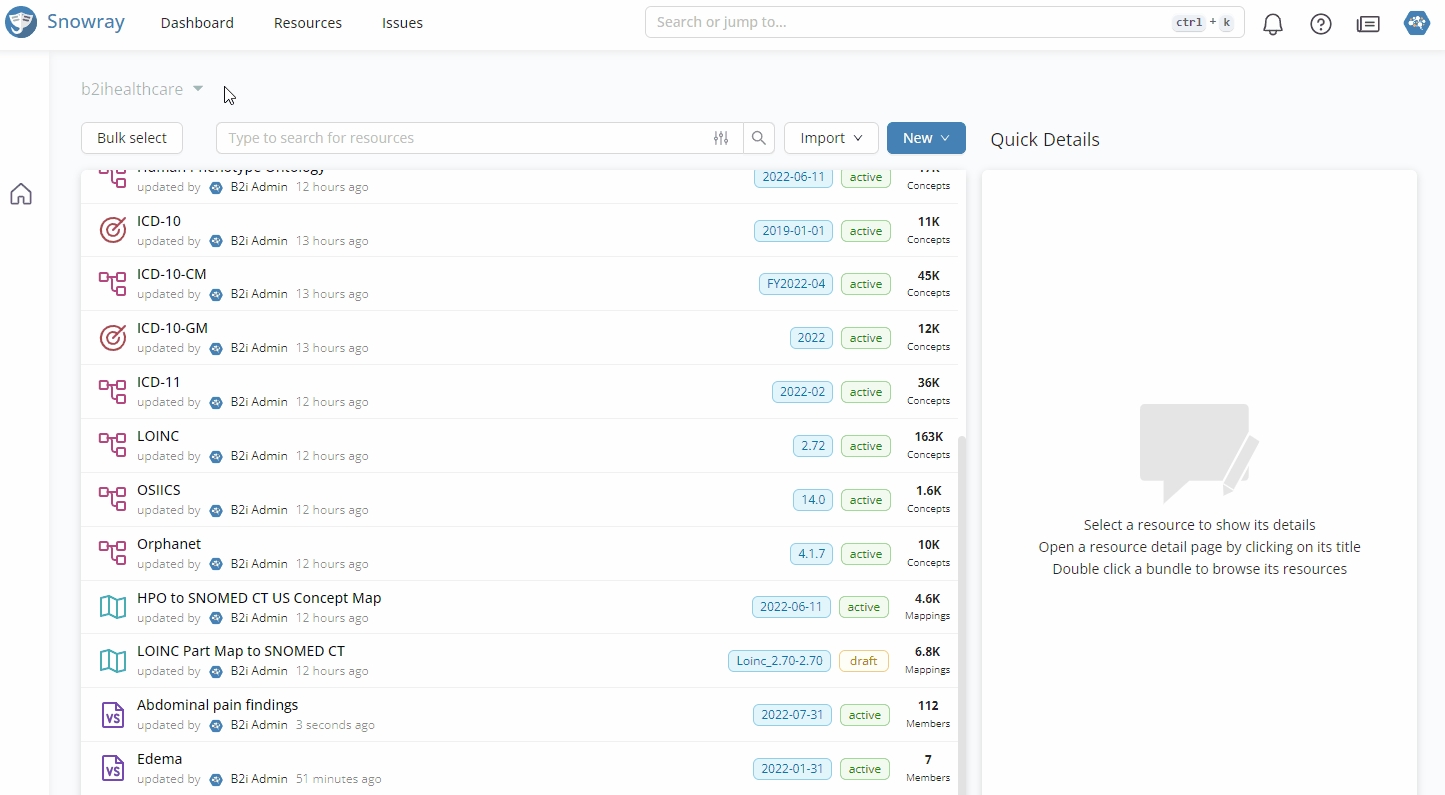Open the news feed icon in header

click(x=1368, y=24)
